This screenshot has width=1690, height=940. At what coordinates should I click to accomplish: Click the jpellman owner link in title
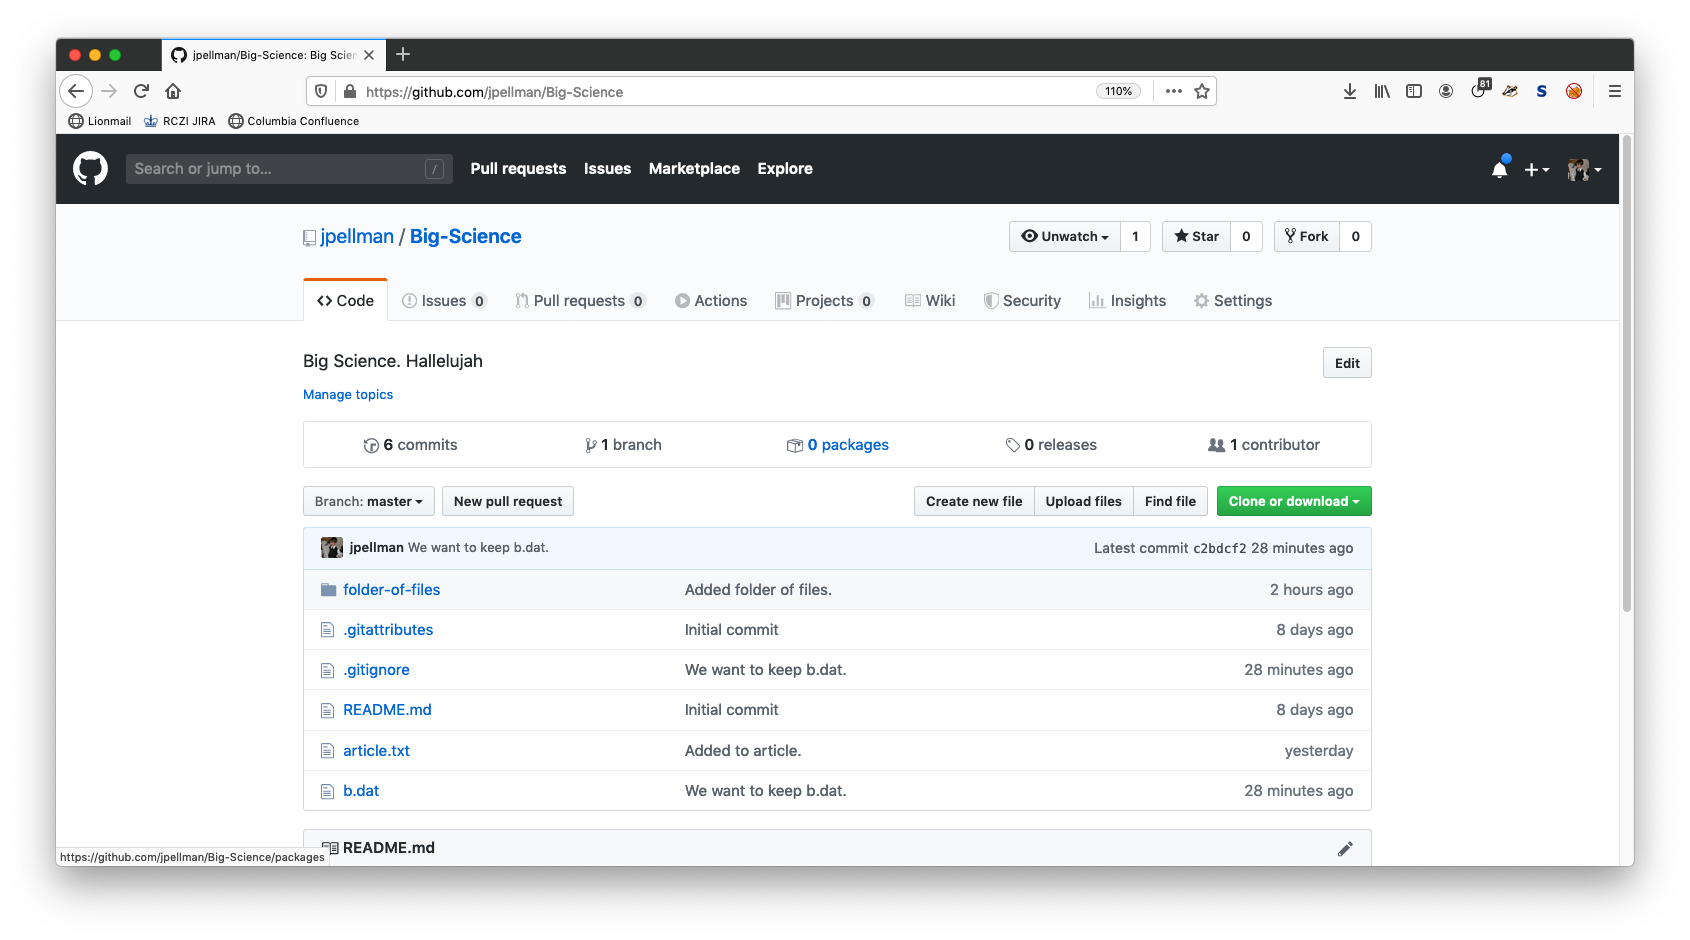pyautogui.click(x=357, y=237)
